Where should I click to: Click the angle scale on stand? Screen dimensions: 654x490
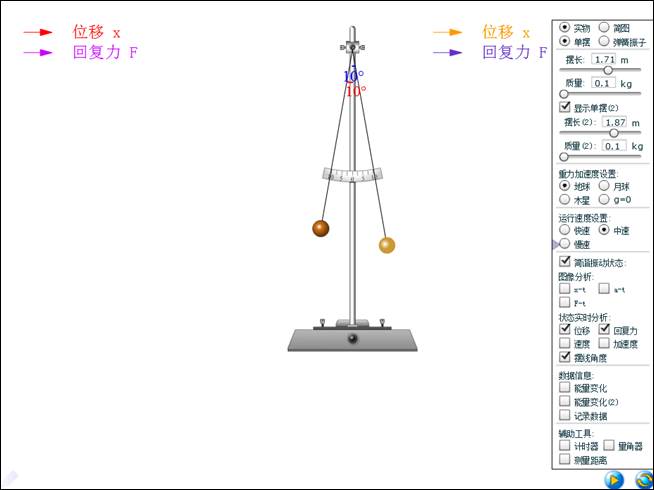click(x=352, y=175)
